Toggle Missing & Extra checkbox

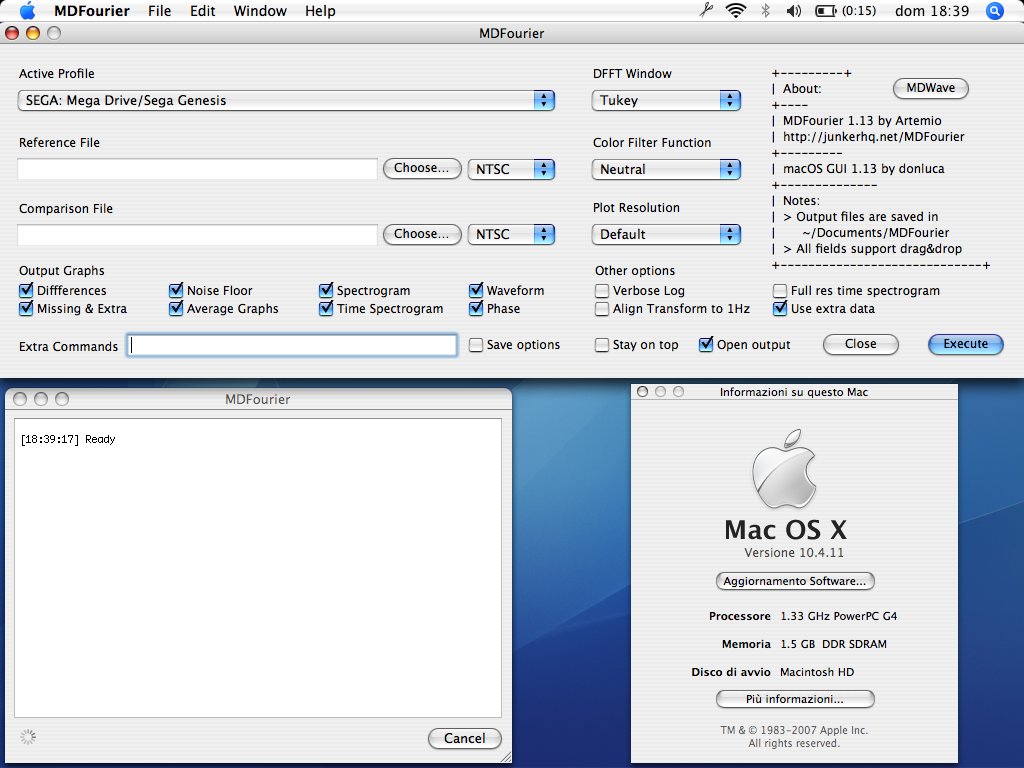pos(26,308)
